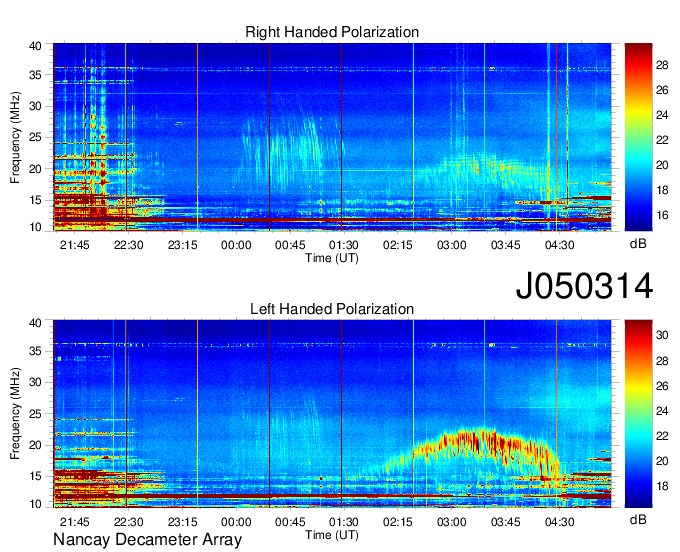The height and width of the screenshot is (552, 680).
Task: Click 'Time (UT)' label under Right Handed plot
Action: tap(332, 258)
